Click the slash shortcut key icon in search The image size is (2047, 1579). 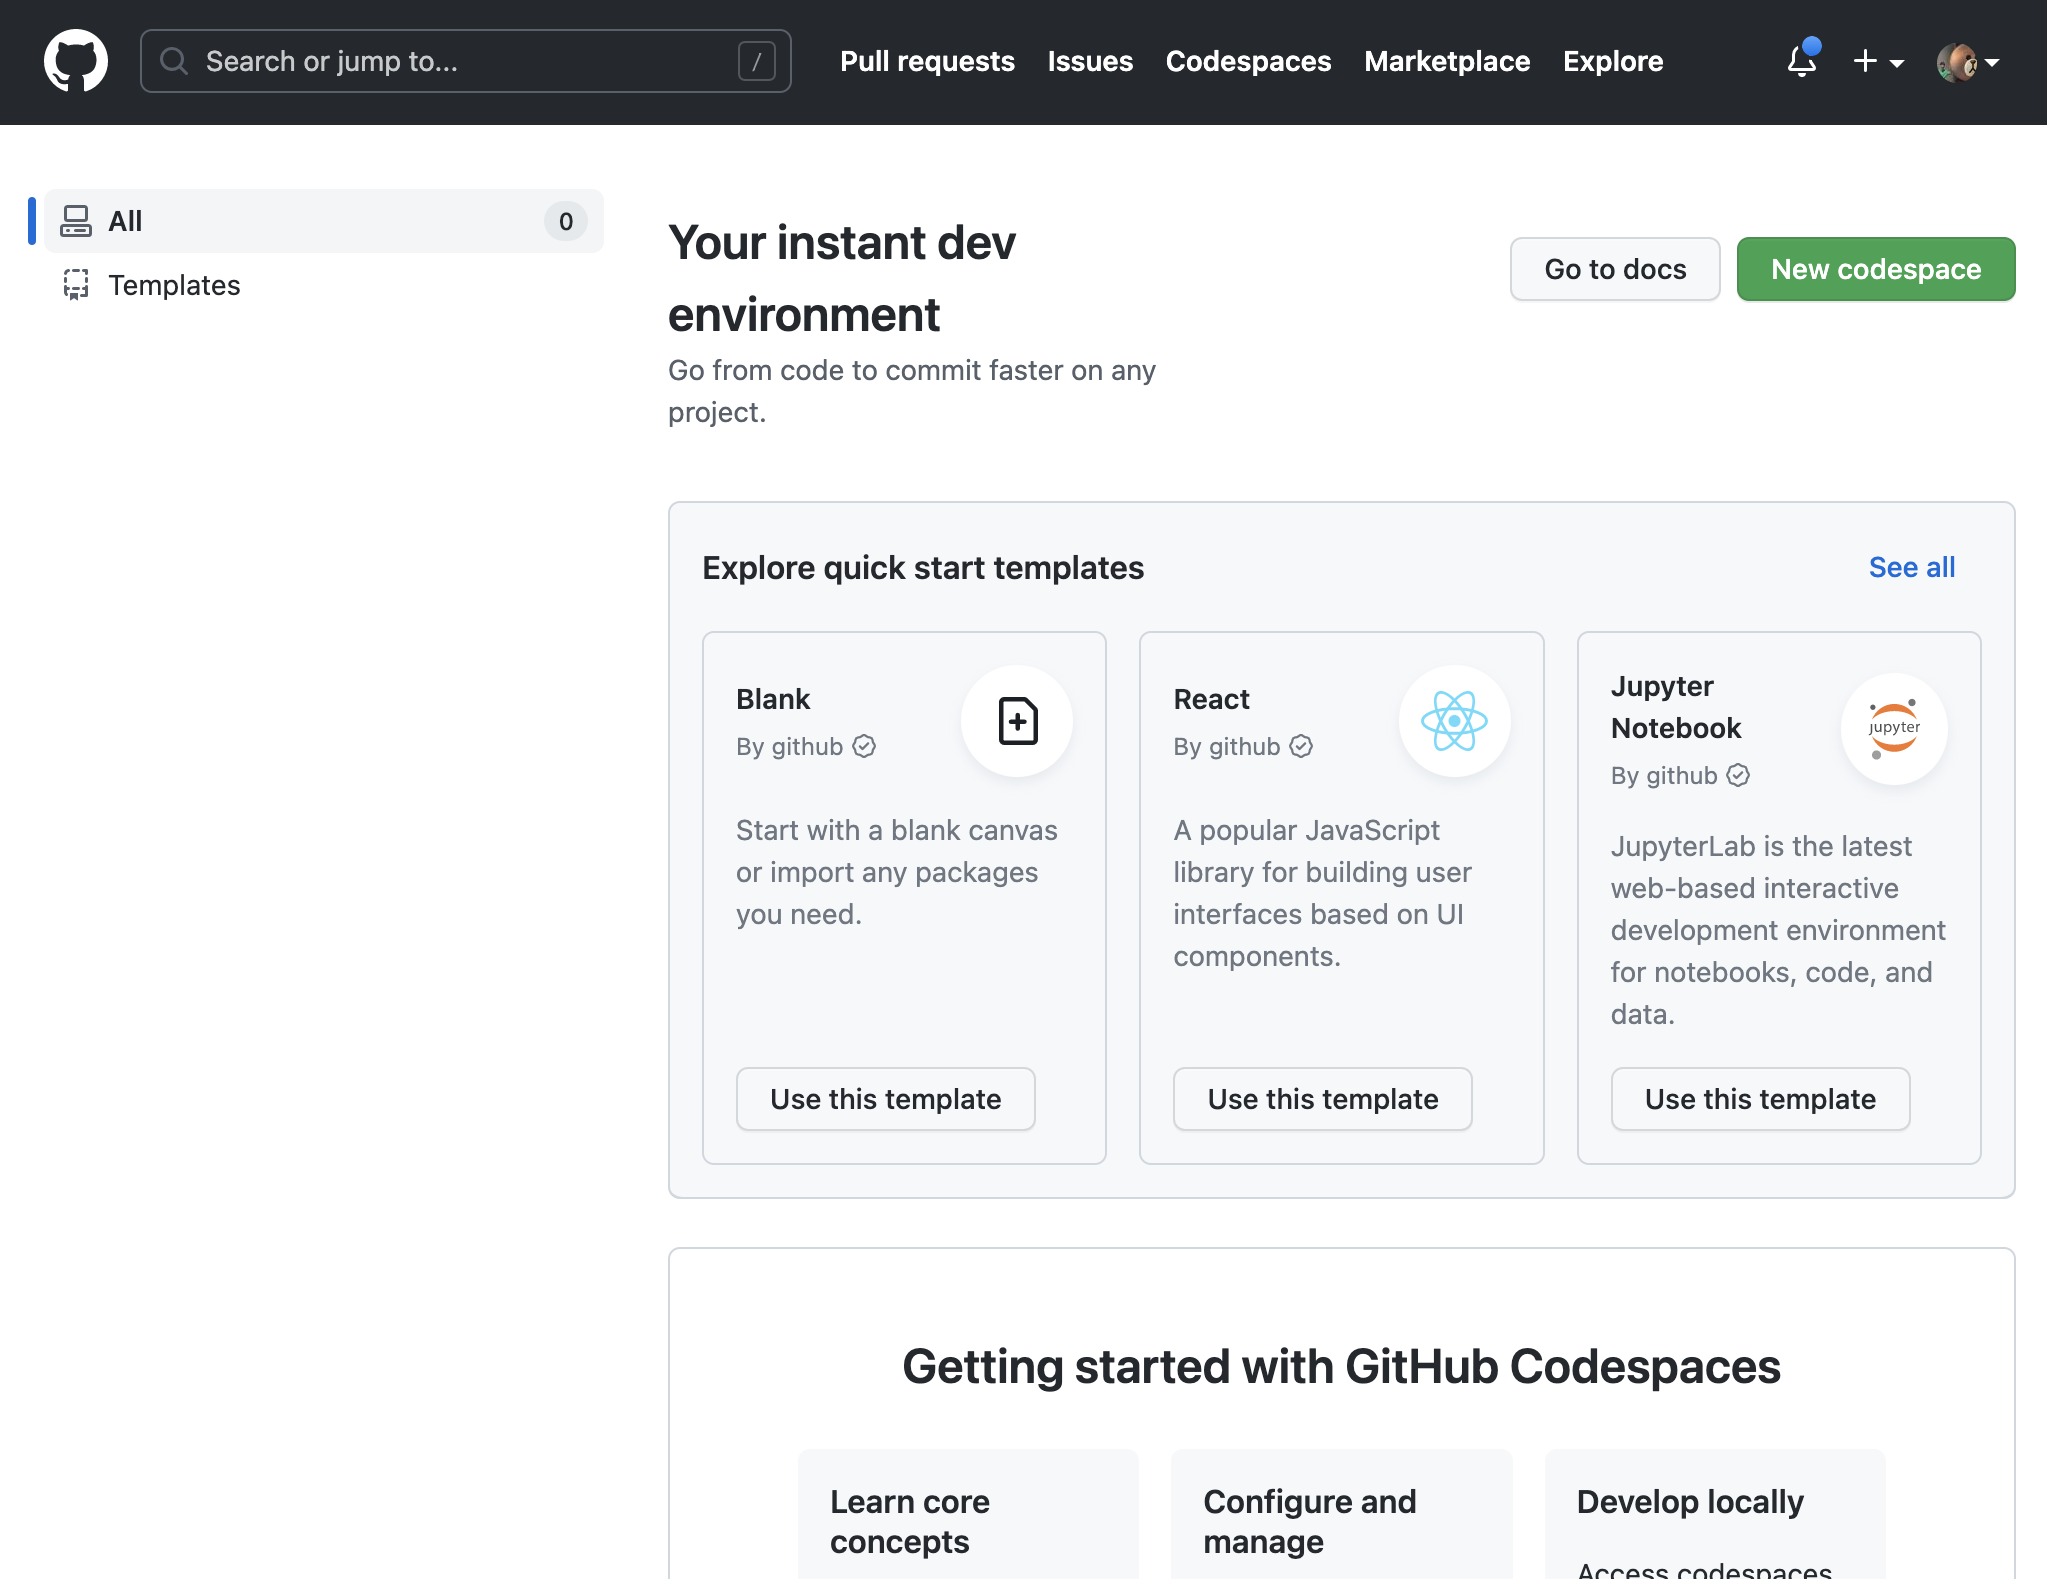(x=756, y=61)
